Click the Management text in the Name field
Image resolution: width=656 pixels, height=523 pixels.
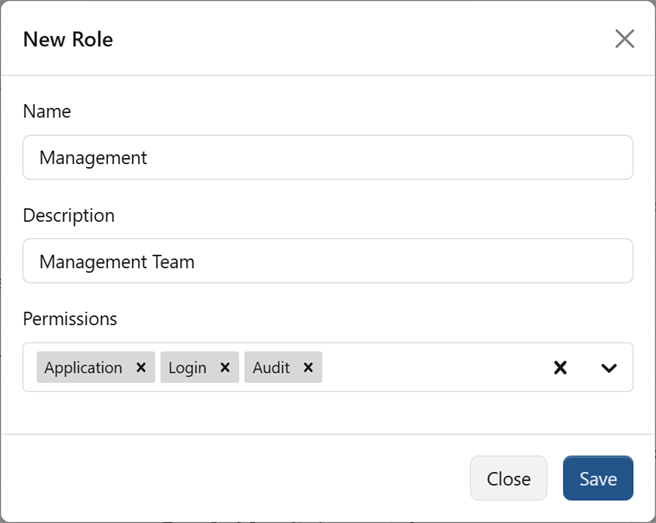93,158
